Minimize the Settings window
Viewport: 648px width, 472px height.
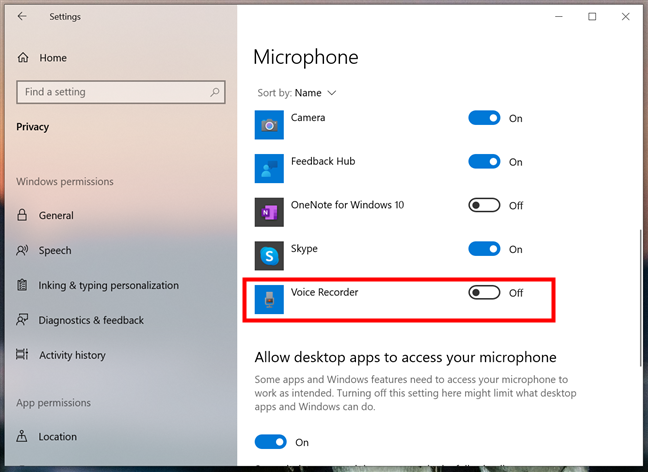point(559,17)
